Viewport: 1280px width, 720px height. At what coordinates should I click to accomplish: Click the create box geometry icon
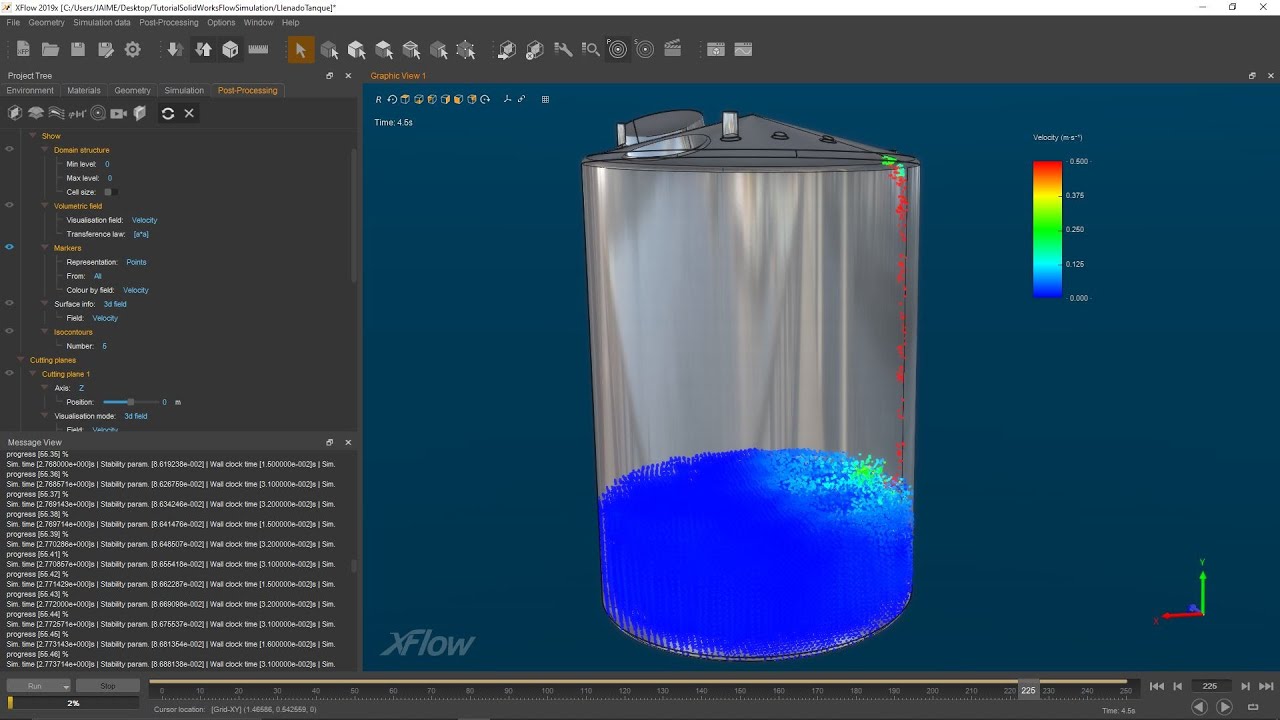pyautogui.click(x=230, y=49)
